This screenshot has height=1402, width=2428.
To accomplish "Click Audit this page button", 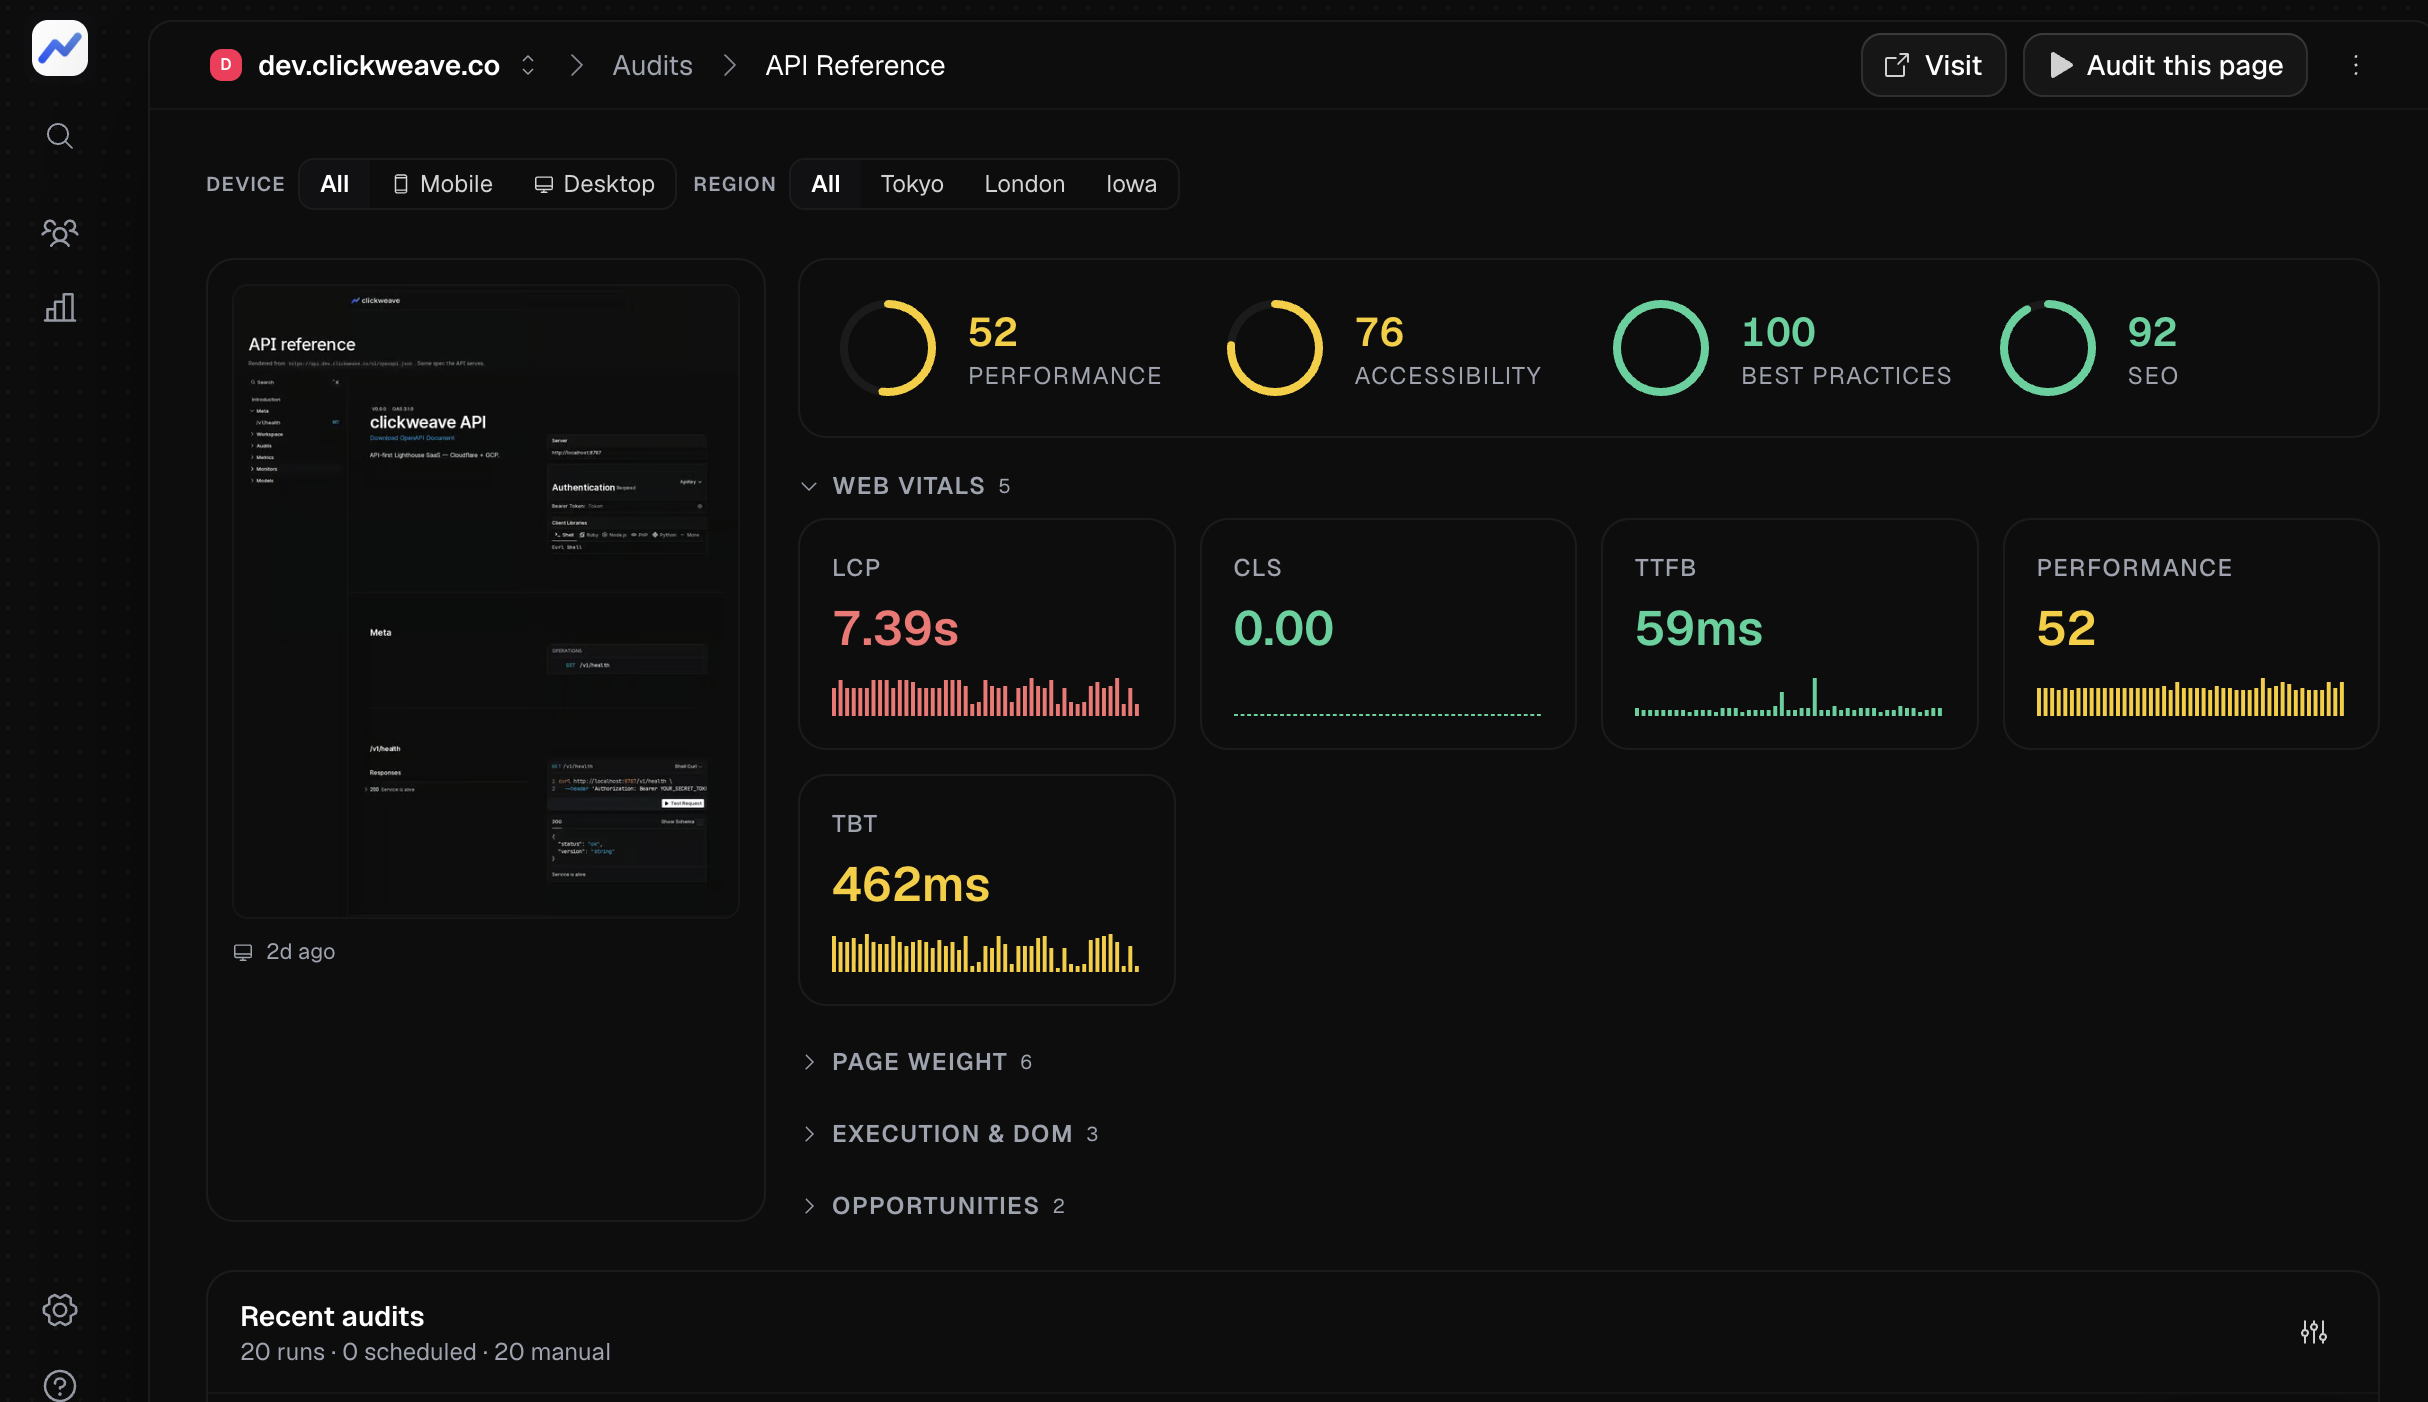I will click(x=2165, y=65).
